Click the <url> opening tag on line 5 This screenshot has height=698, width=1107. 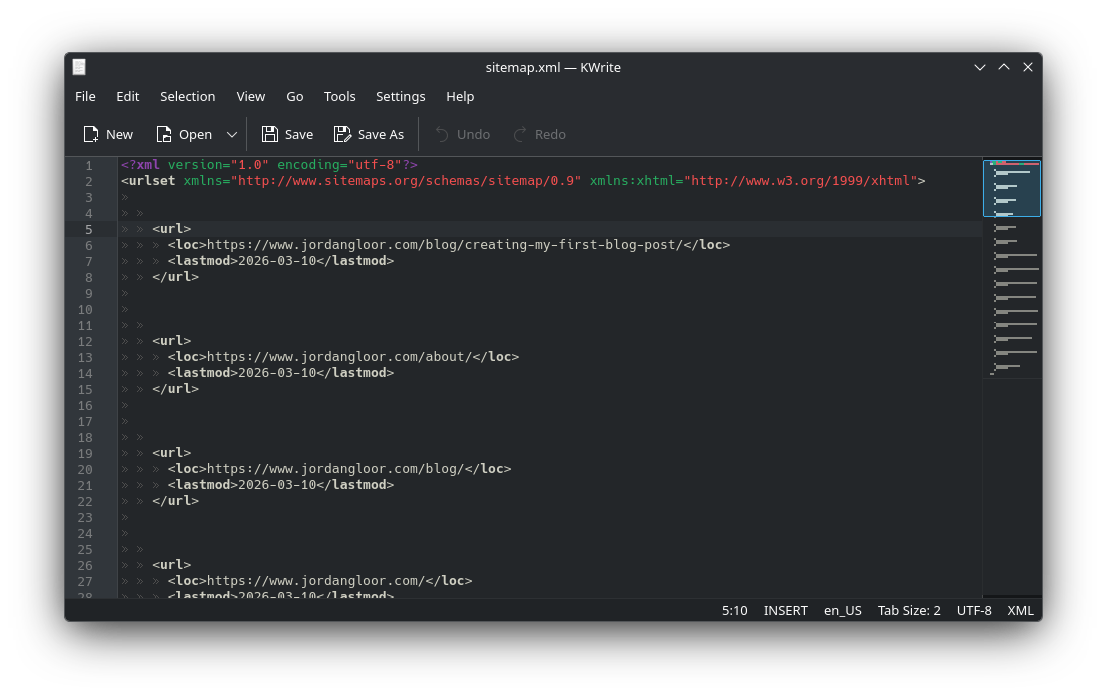click(x=172, y=229)
